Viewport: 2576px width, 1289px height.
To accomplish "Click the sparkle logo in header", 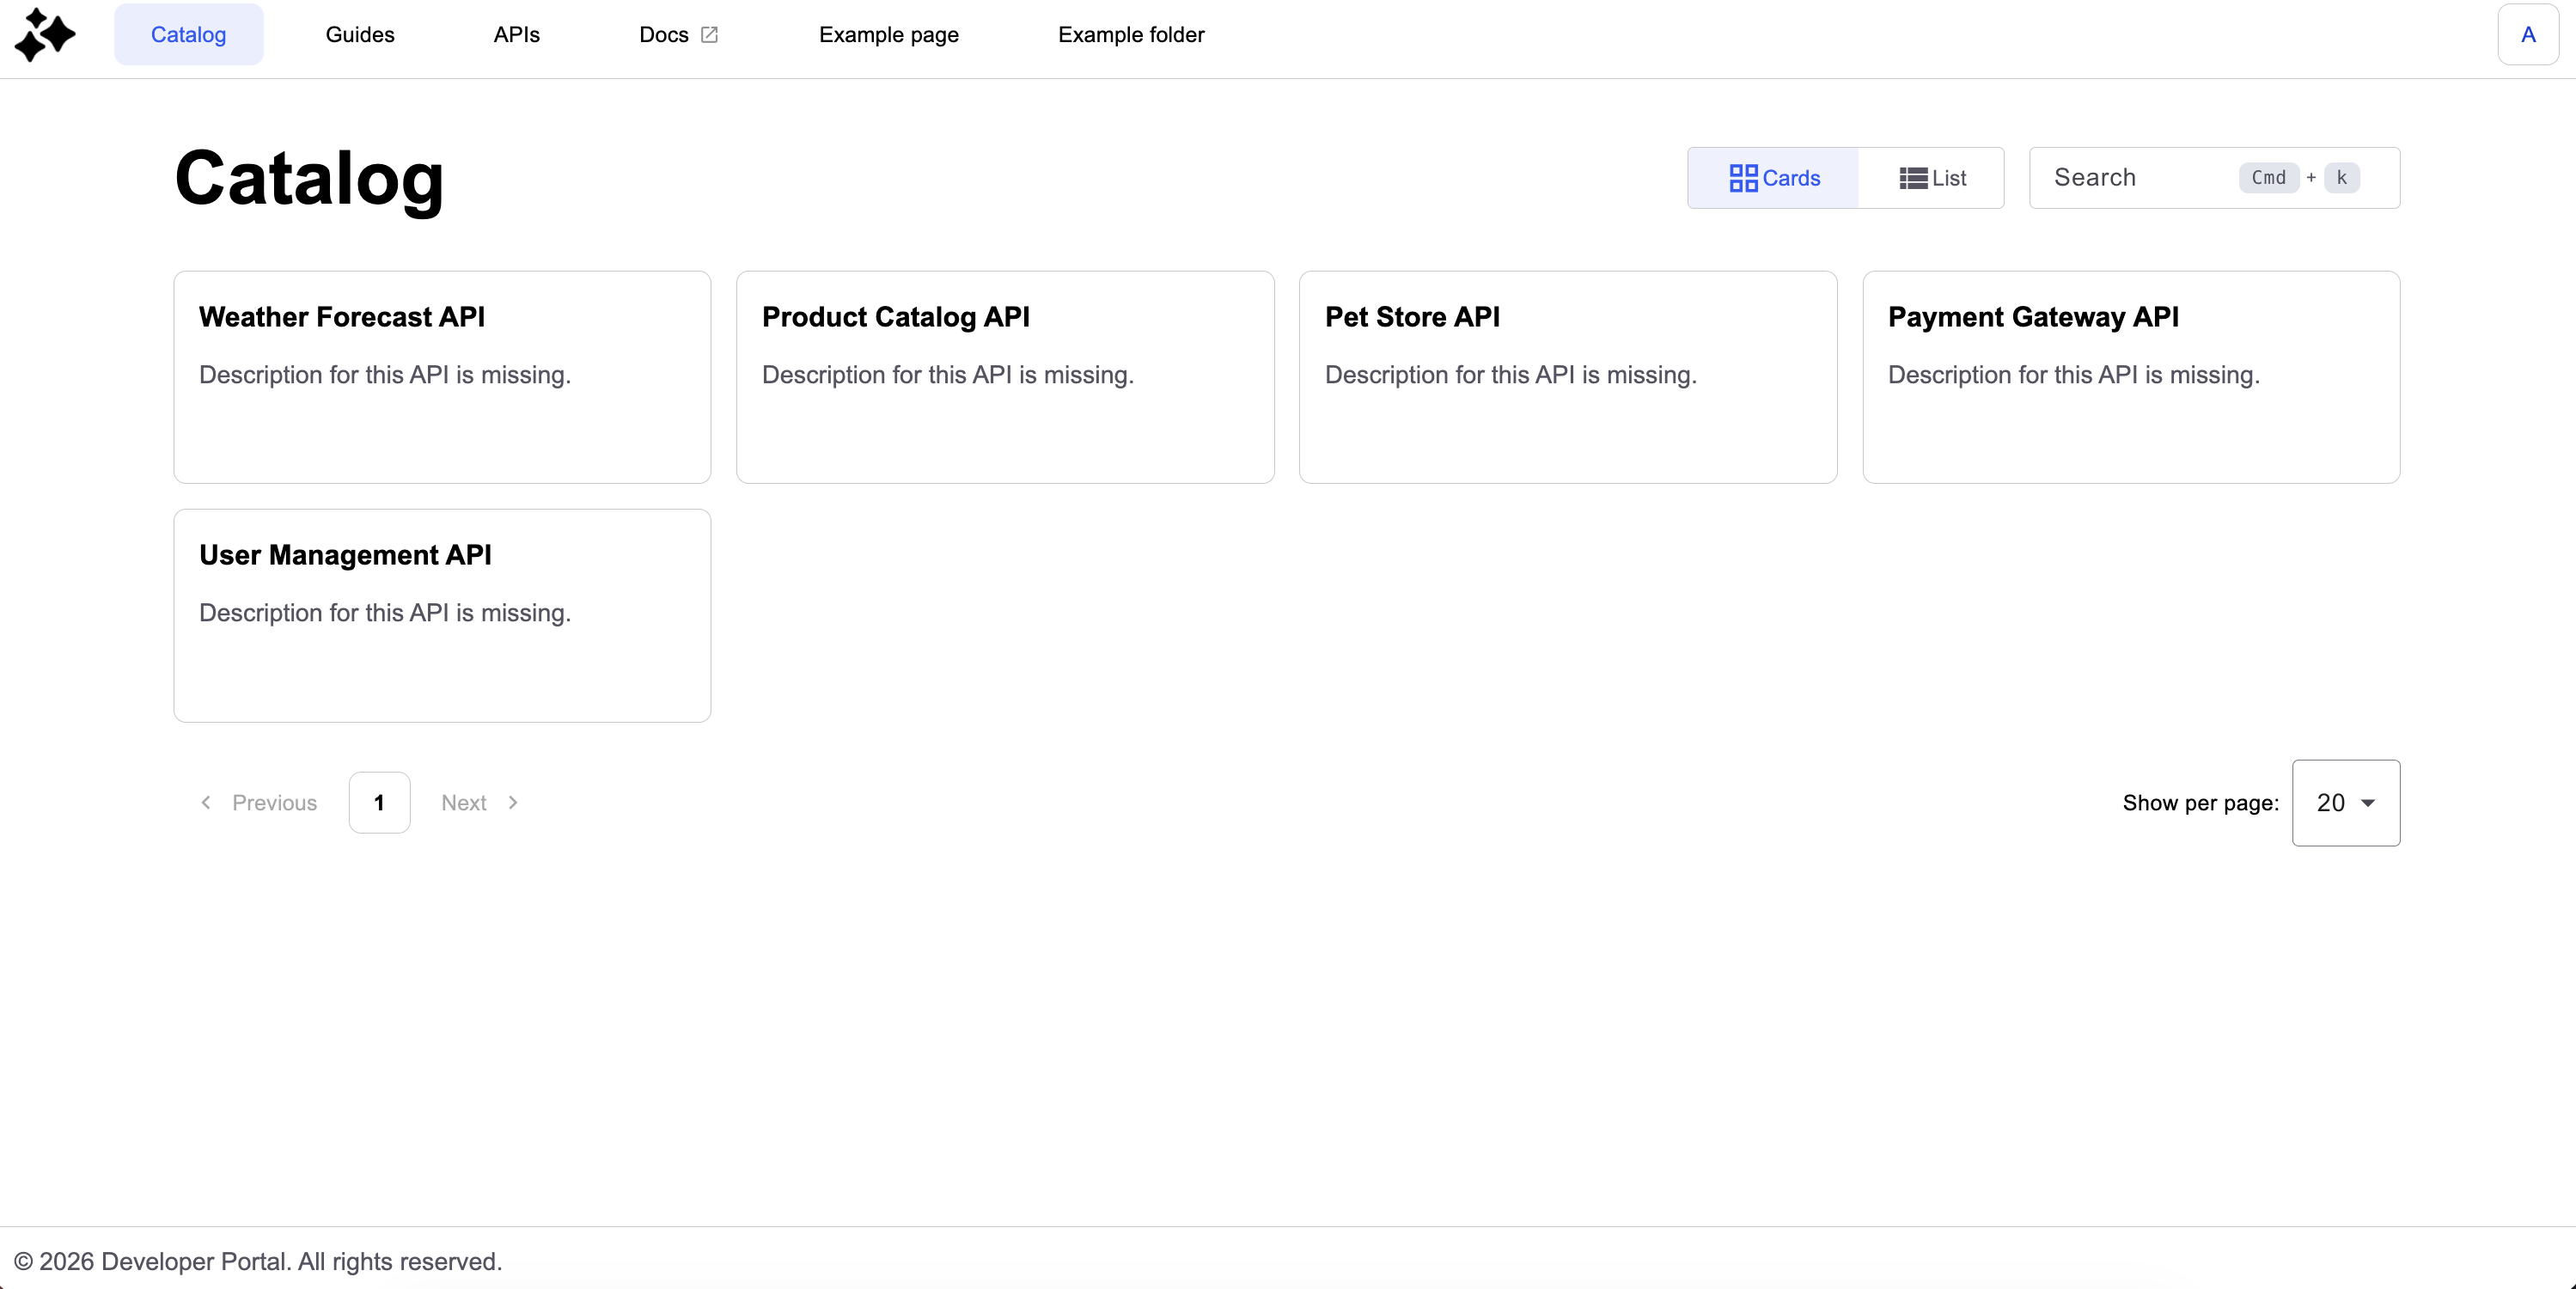I will pyautogui.click(x=45, y=35).
